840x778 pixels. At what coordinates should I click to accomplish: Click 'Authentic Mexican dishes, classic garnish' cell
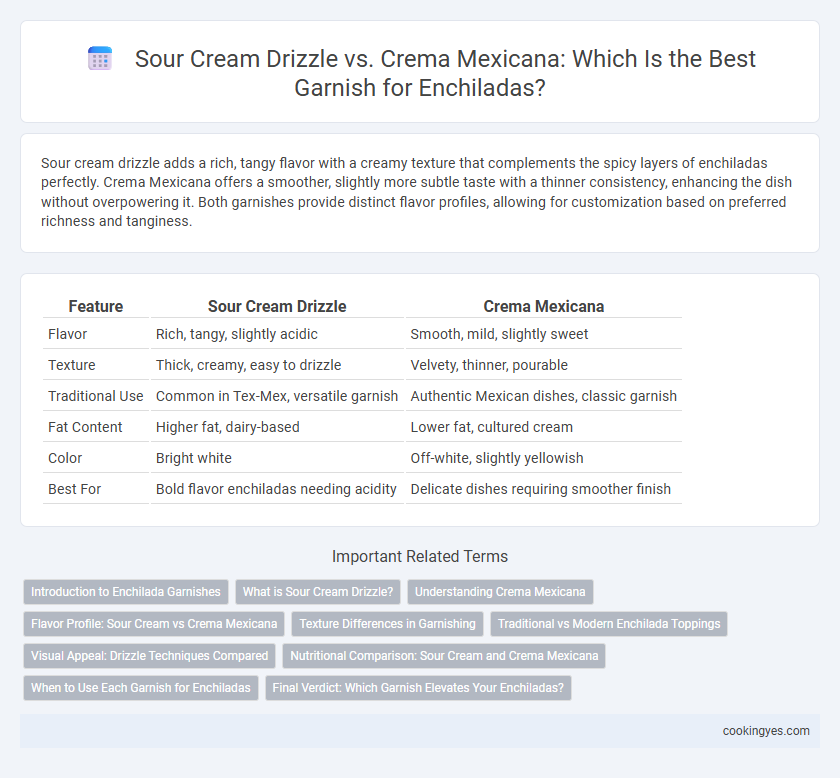(544, 397)
